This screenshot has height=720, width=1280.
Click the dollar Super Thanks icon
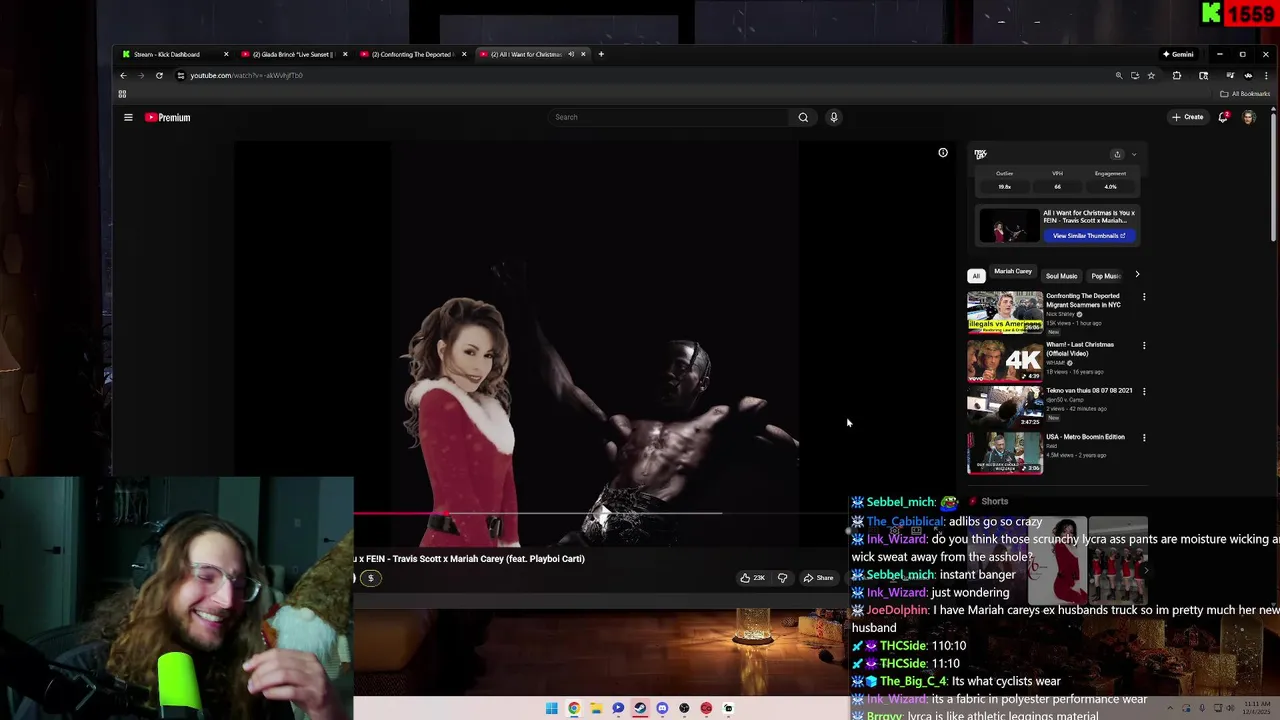pyautogui.click(x=370, y=578)
